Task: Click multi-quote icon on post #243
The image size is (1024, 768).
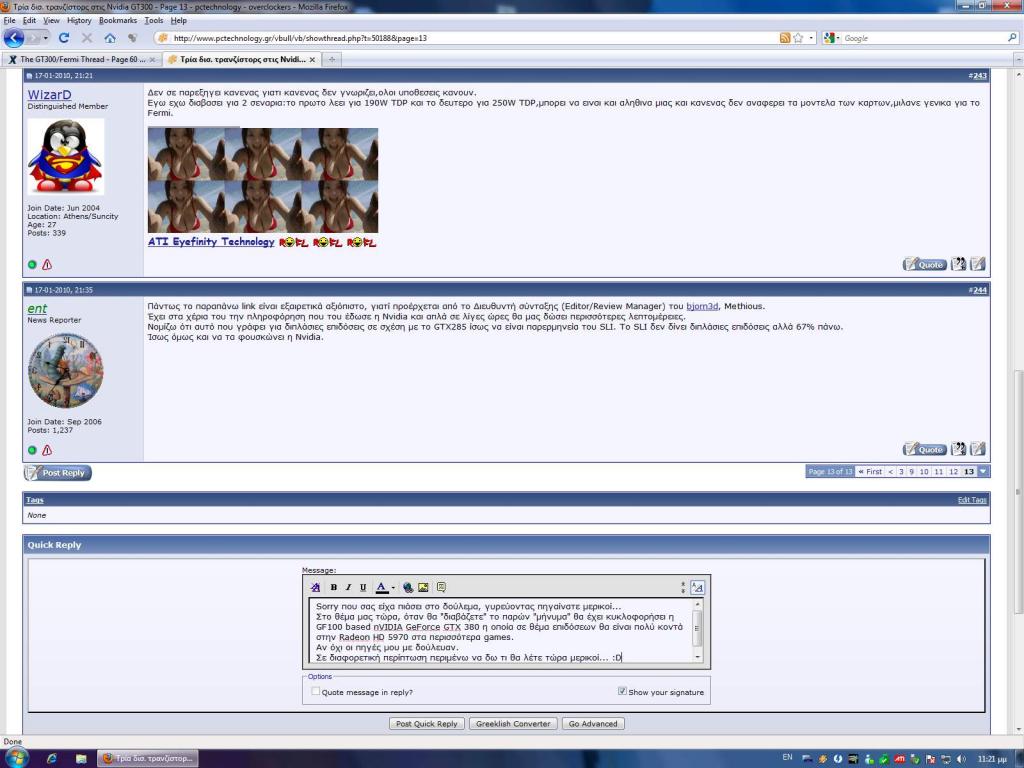Action: click(x=958, y=264)
